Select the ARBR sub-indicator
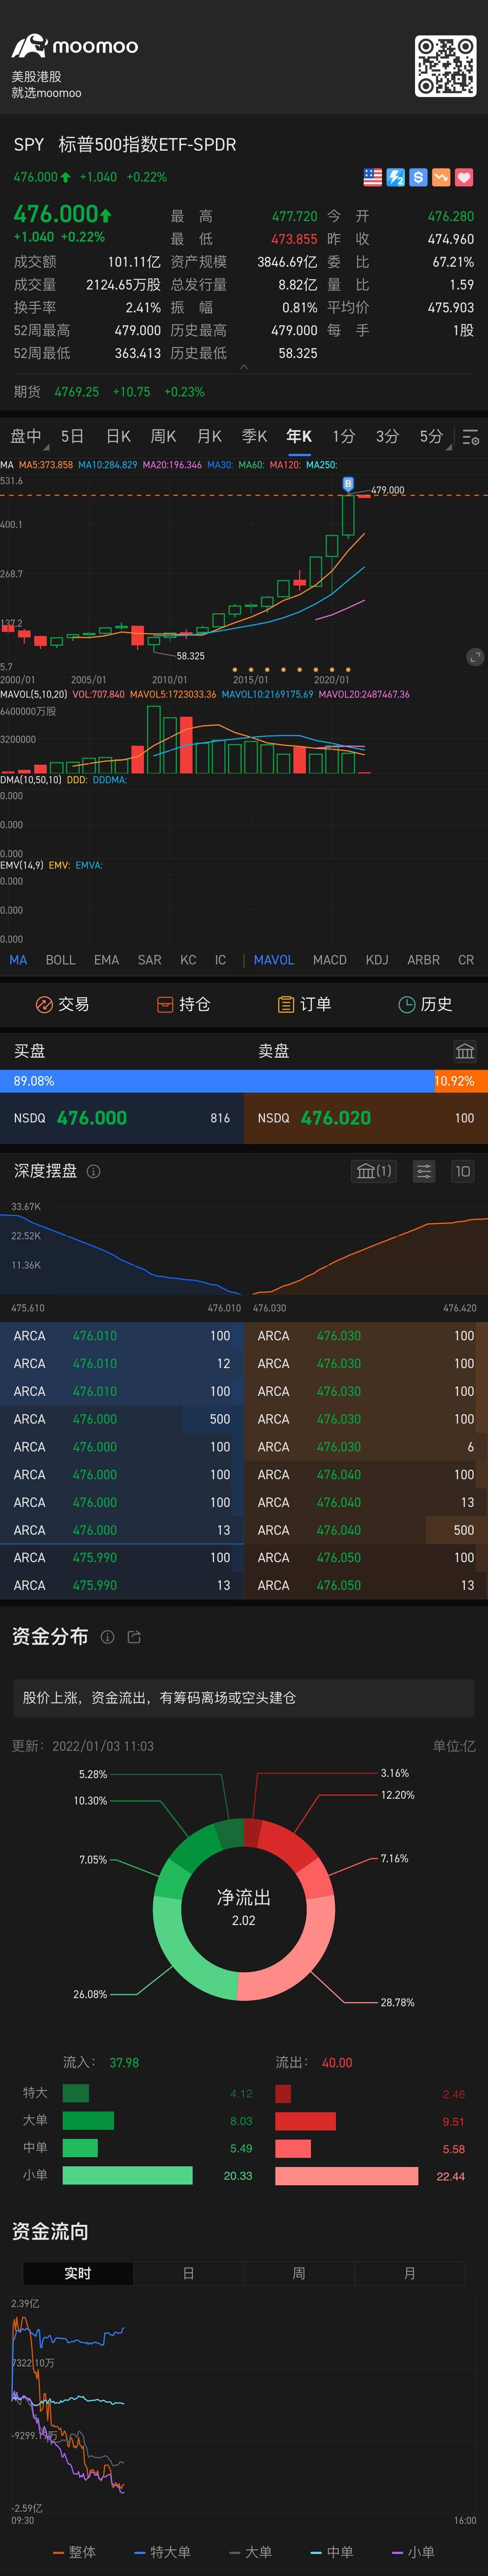Viewport: 488px width, 2576px height. 423,959
